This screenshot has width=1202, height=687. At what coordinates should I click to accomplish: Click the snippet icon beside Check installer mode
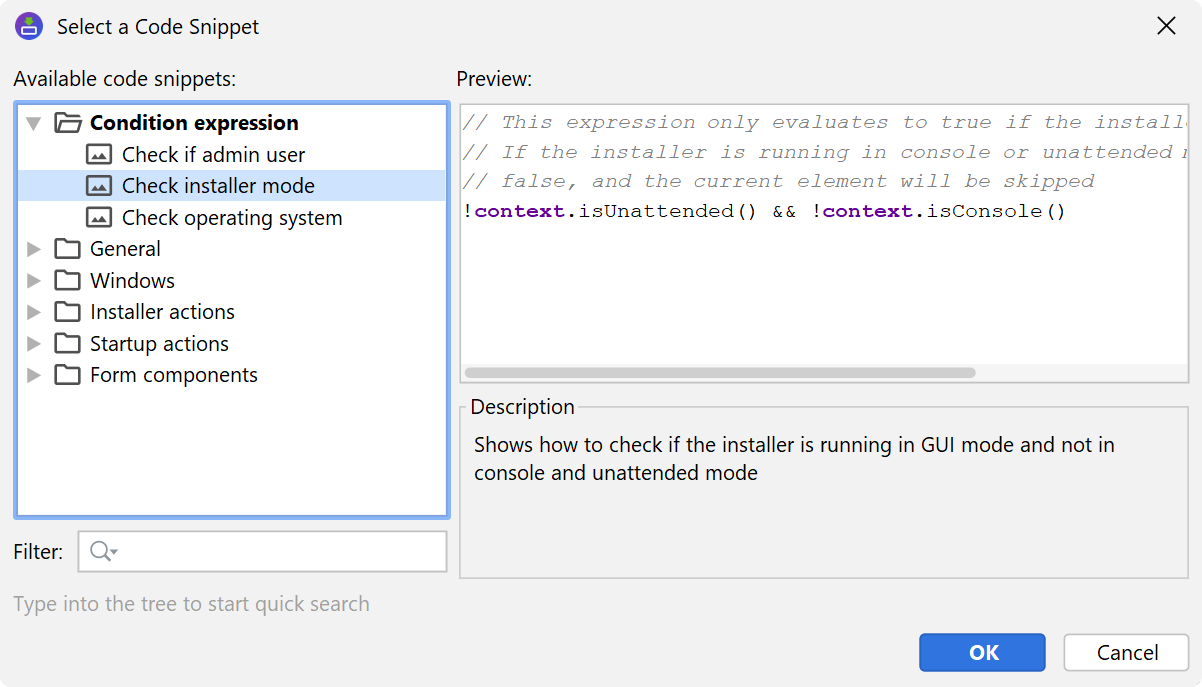click(x=99, y=186)
